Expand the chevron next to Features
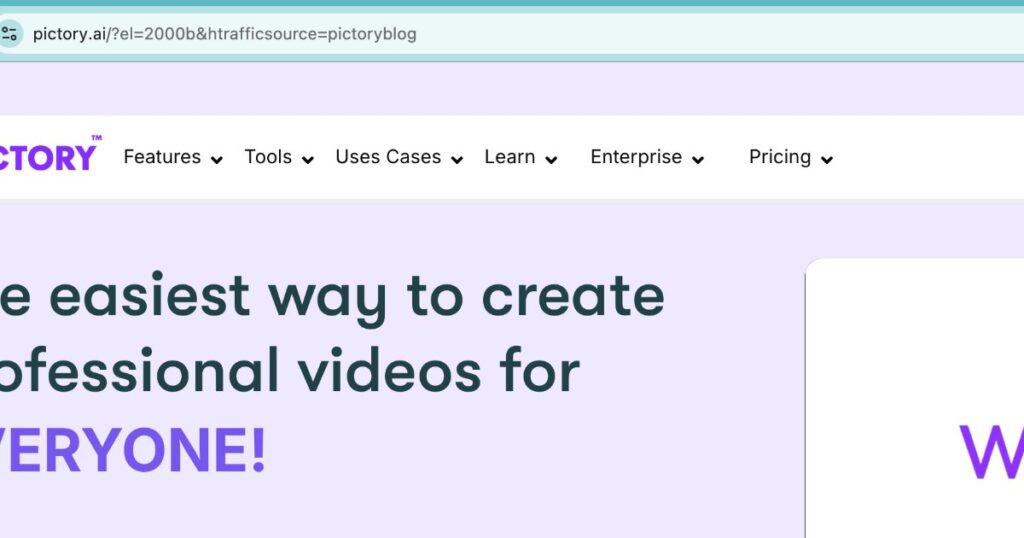The width and height of the screenshot is (1024, 538). point(217,159)
